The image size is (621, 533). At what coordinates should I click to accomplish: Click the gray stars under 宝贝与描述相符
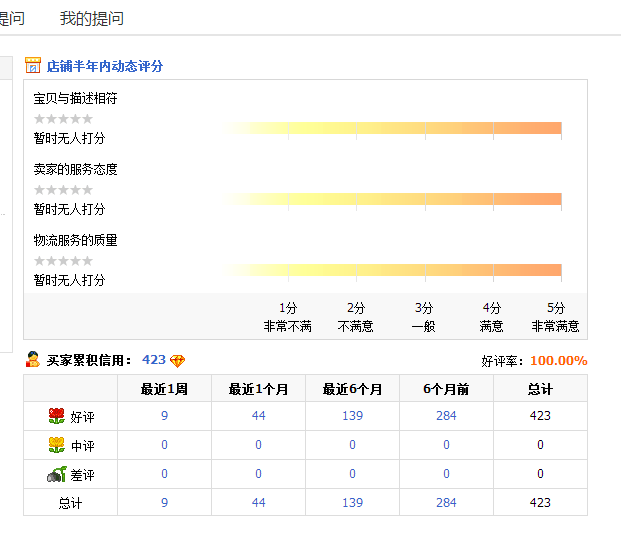(x=63, y=119)
